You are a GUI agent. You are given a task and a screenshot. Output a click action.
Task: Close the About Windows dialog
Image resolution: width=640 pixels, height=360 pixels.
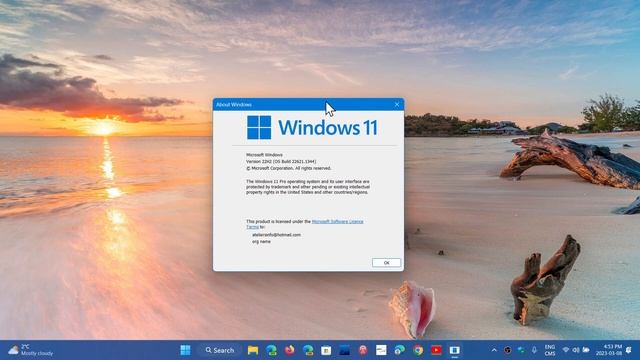click(x=397, y=104)
